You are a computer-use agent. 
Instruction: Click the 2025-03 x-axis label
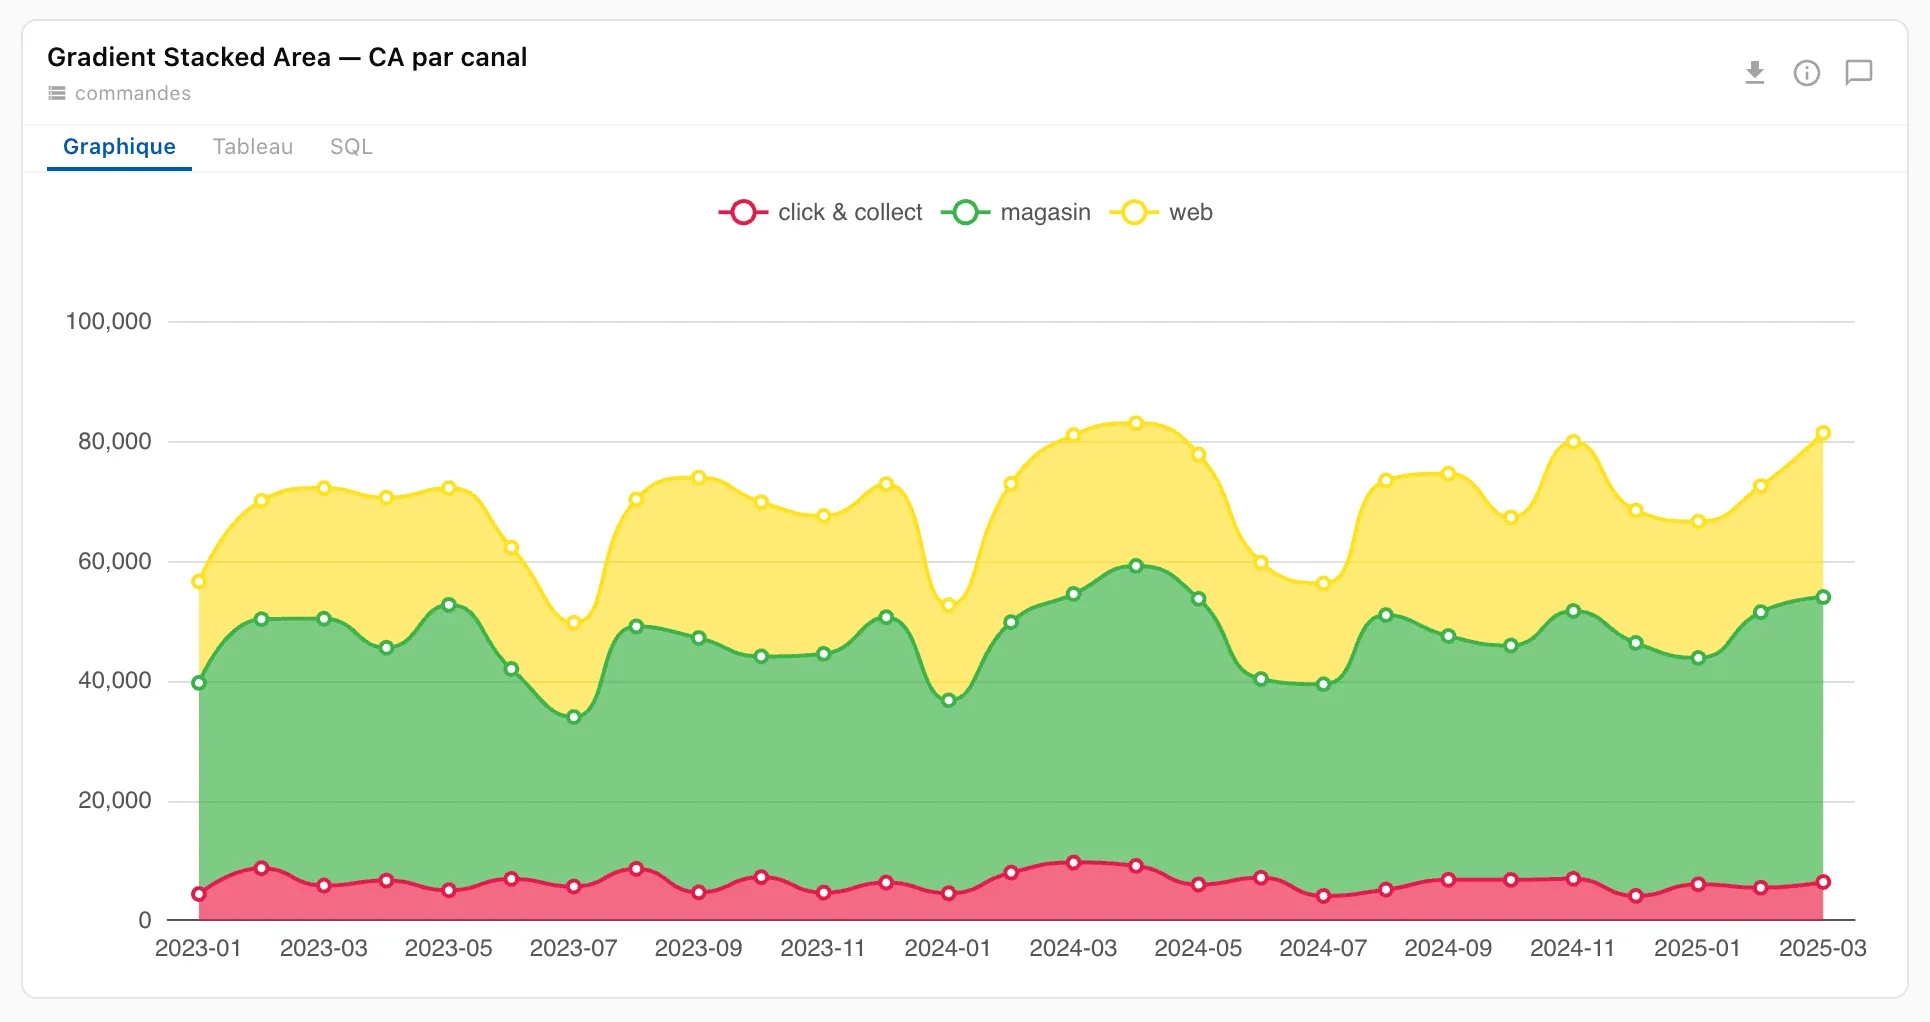[1823, 948]
